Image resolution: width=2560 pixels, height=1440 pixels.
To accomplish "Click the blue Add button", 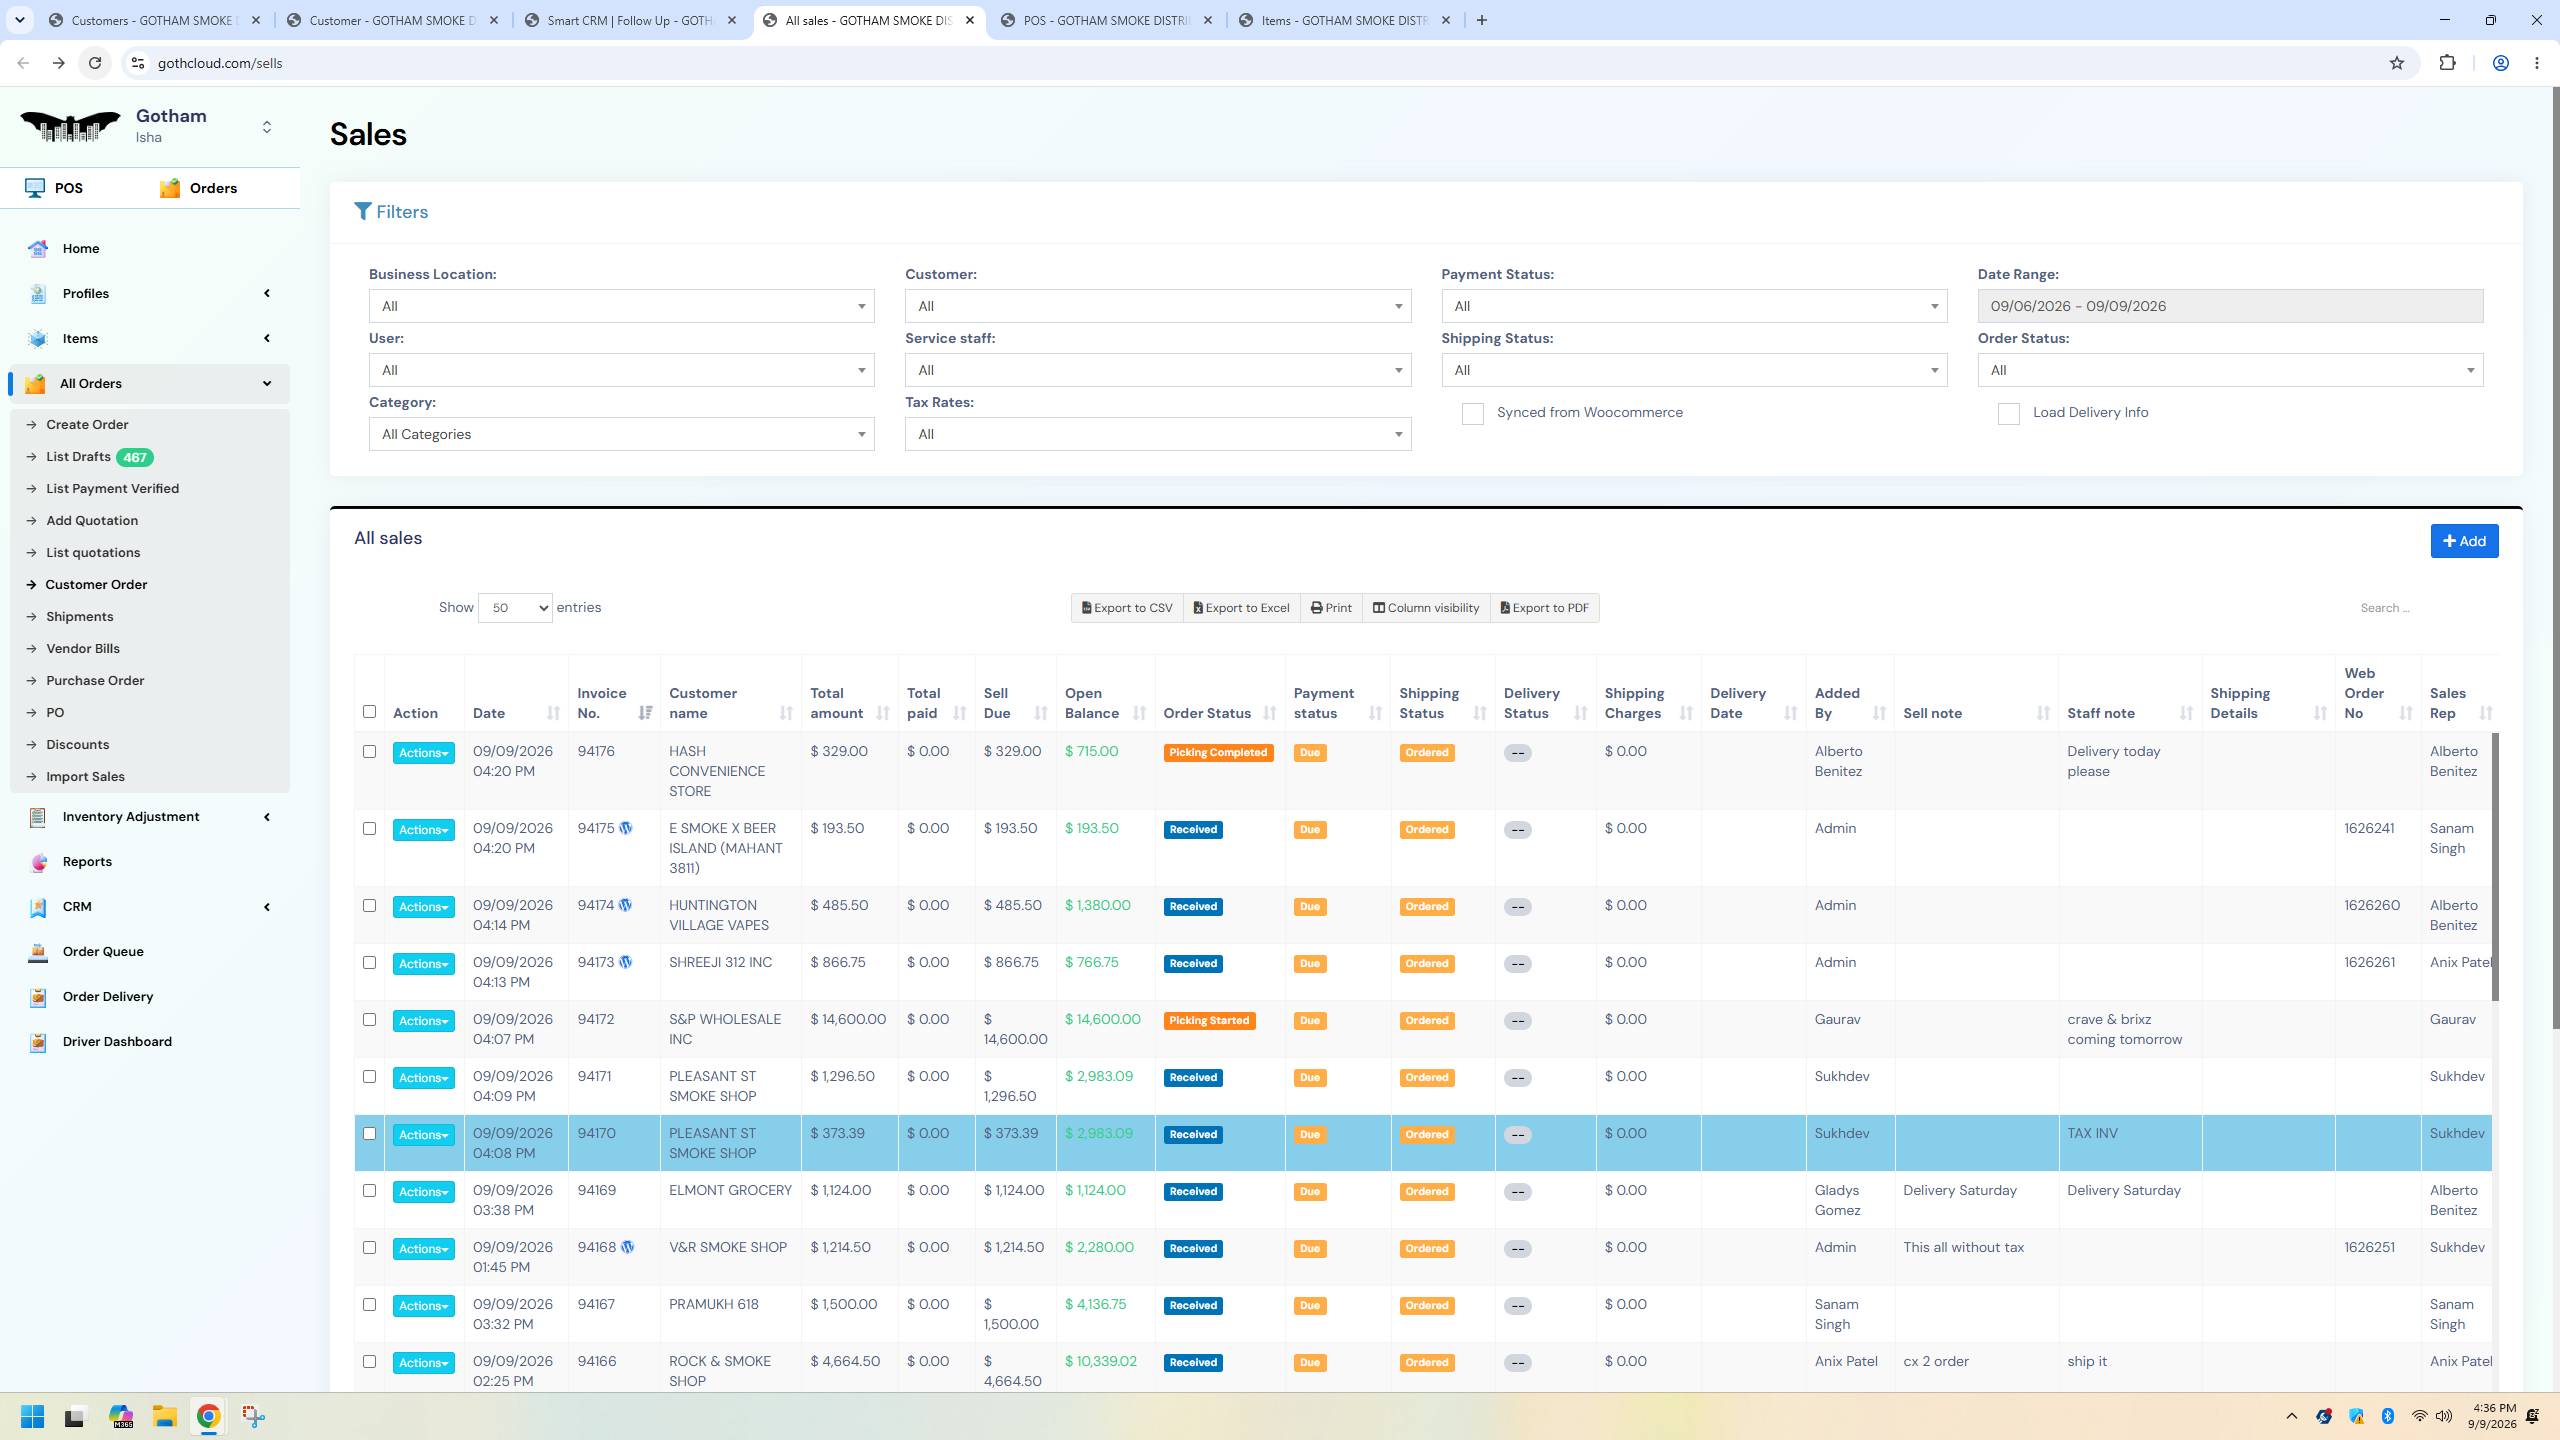I will [2464, 541].
